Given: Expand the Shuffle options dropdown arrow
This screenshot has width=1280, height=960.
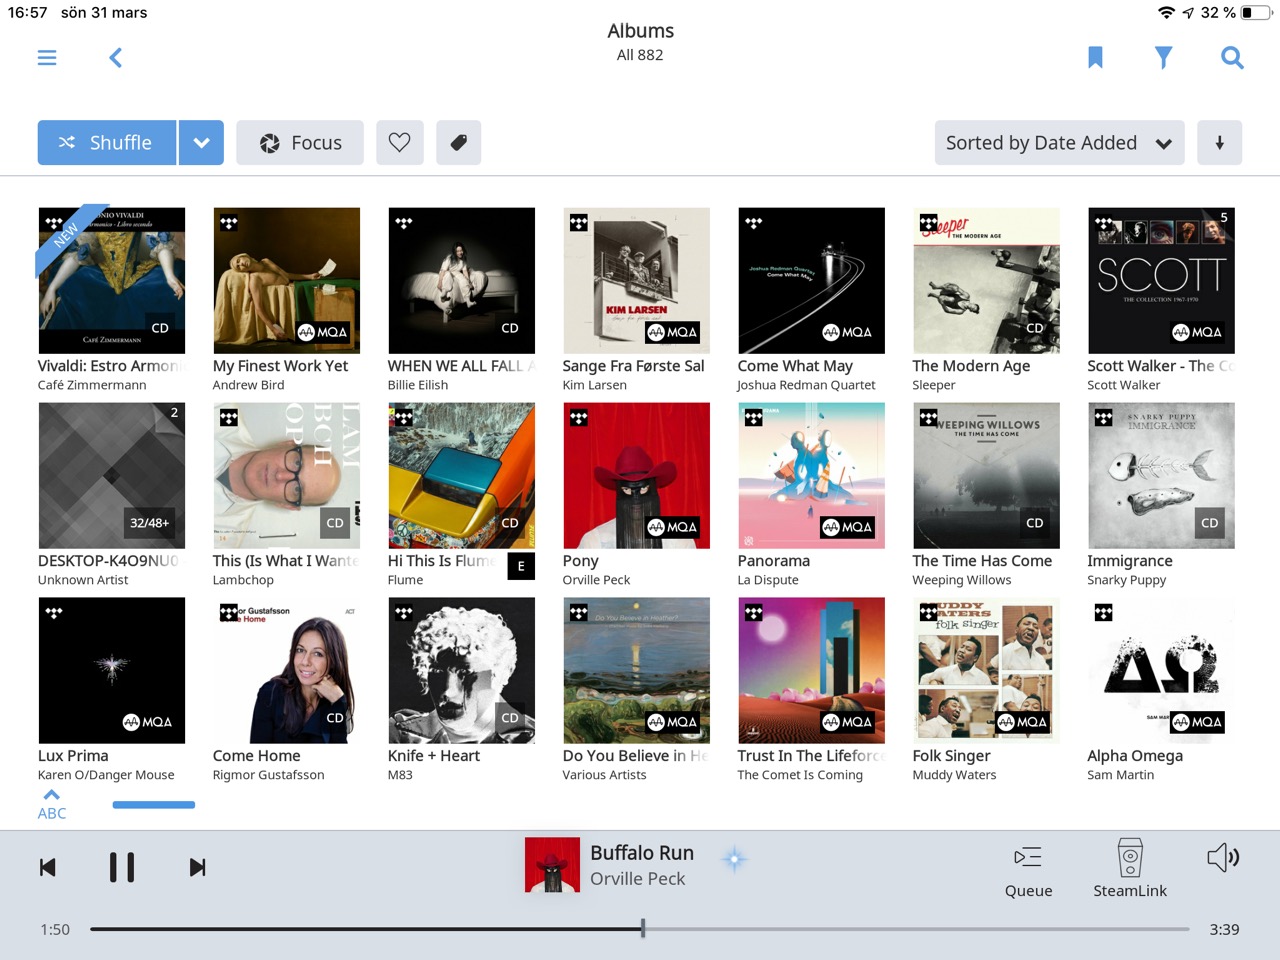Looking at the screenshot, I should click(x=201, y=143).
